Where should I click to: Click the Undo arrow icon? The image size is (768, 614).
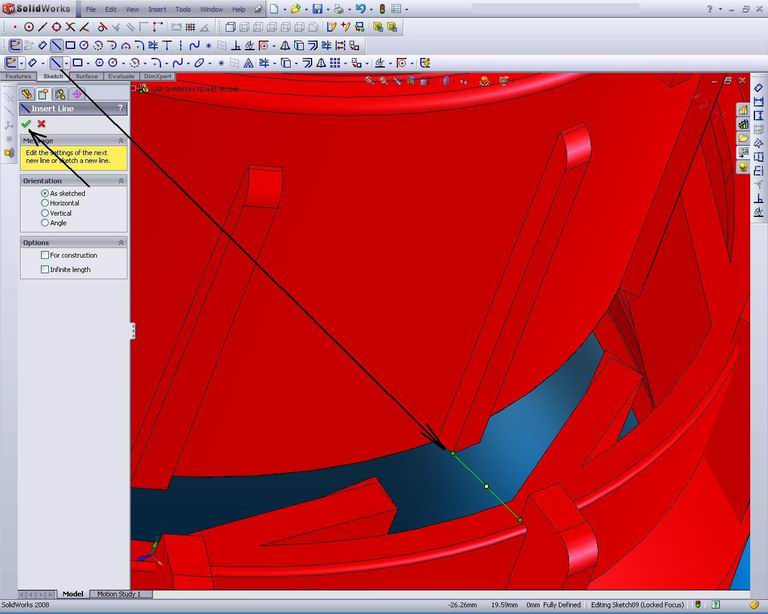coord(361,9)
